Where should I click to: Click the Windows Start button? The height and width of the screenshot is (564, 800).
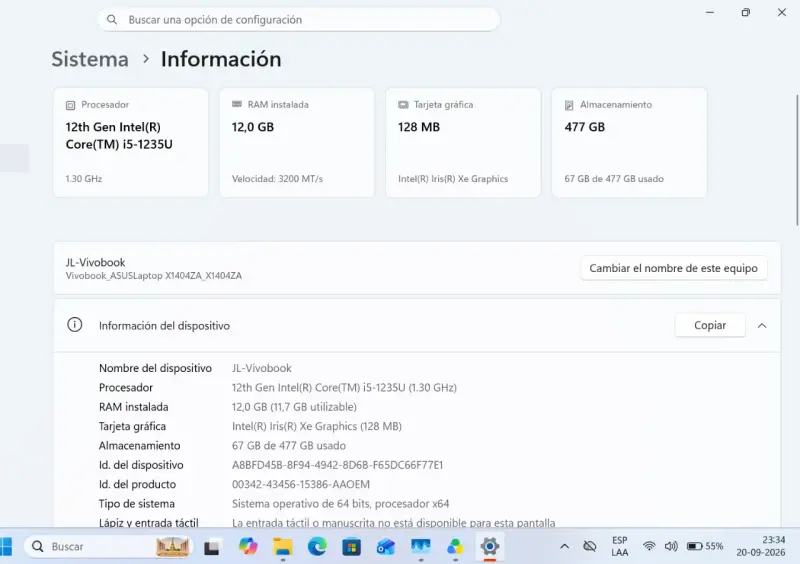click(5, 547)
